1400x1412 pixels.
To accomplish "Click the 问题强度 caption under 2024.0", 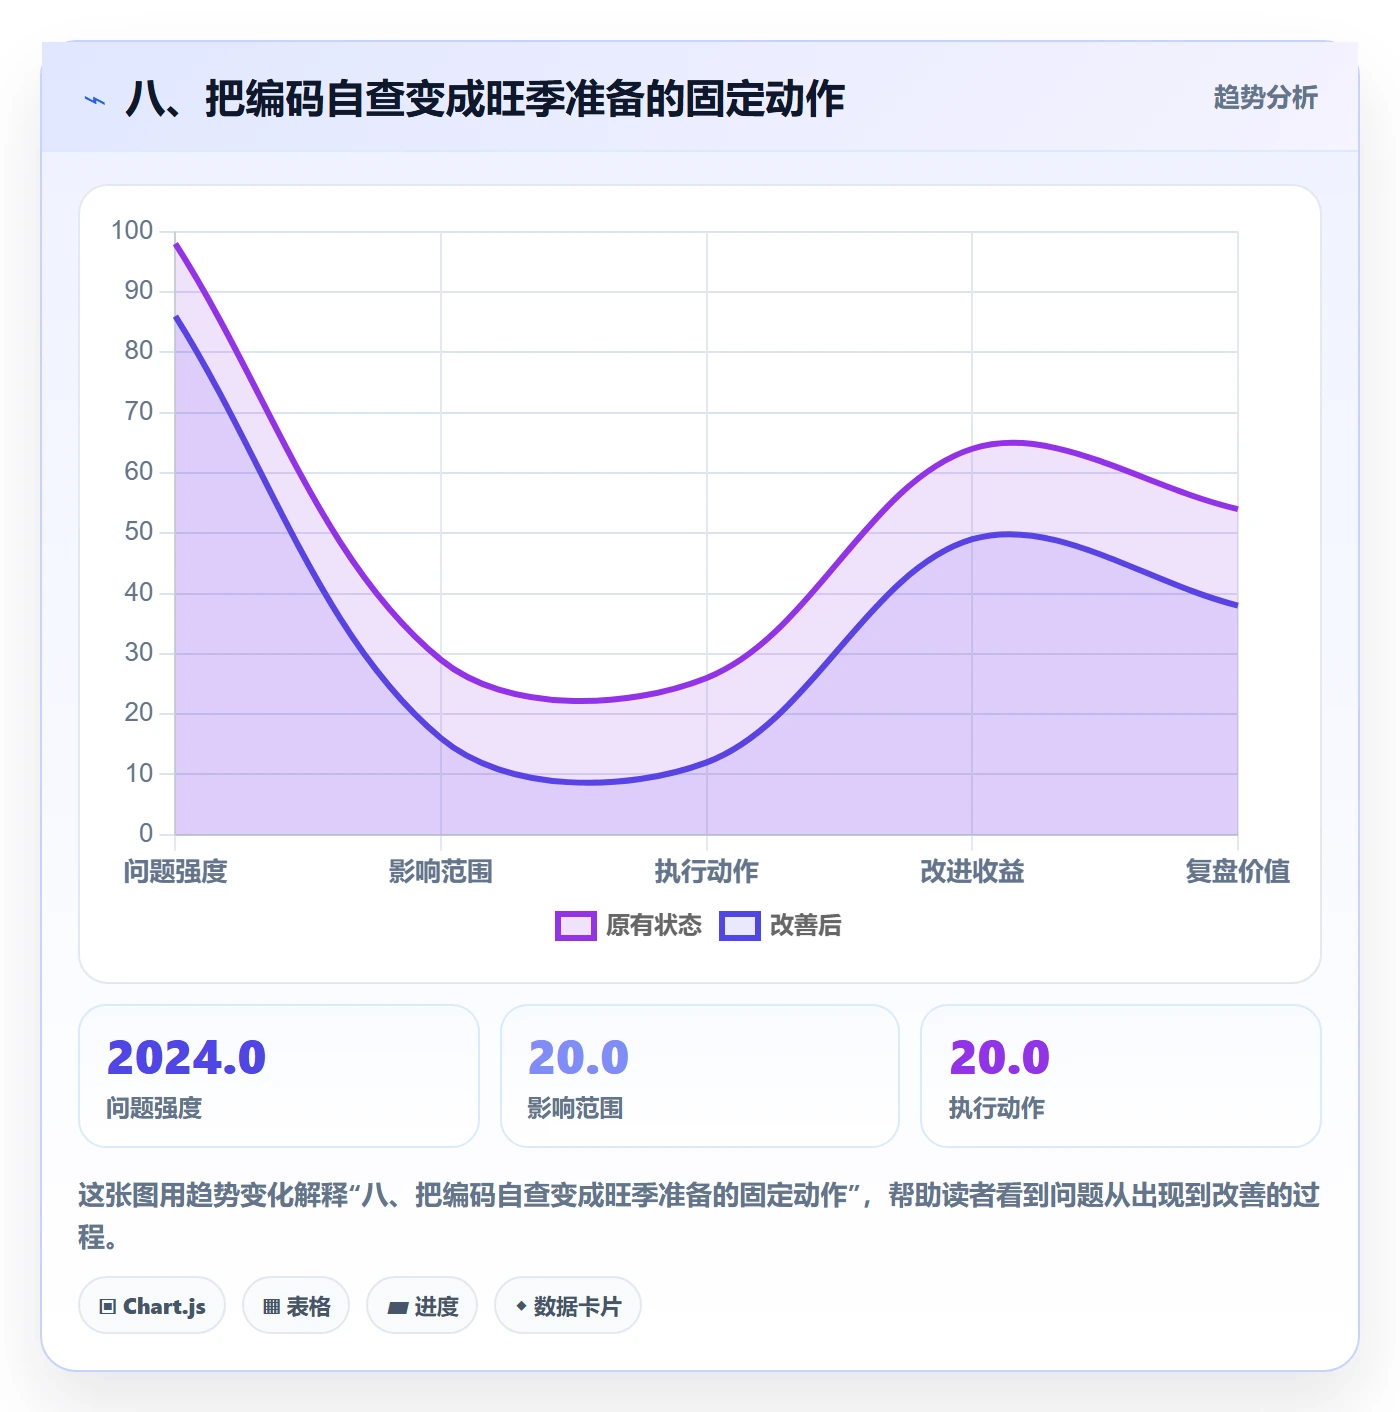I will pos(155,1108).
